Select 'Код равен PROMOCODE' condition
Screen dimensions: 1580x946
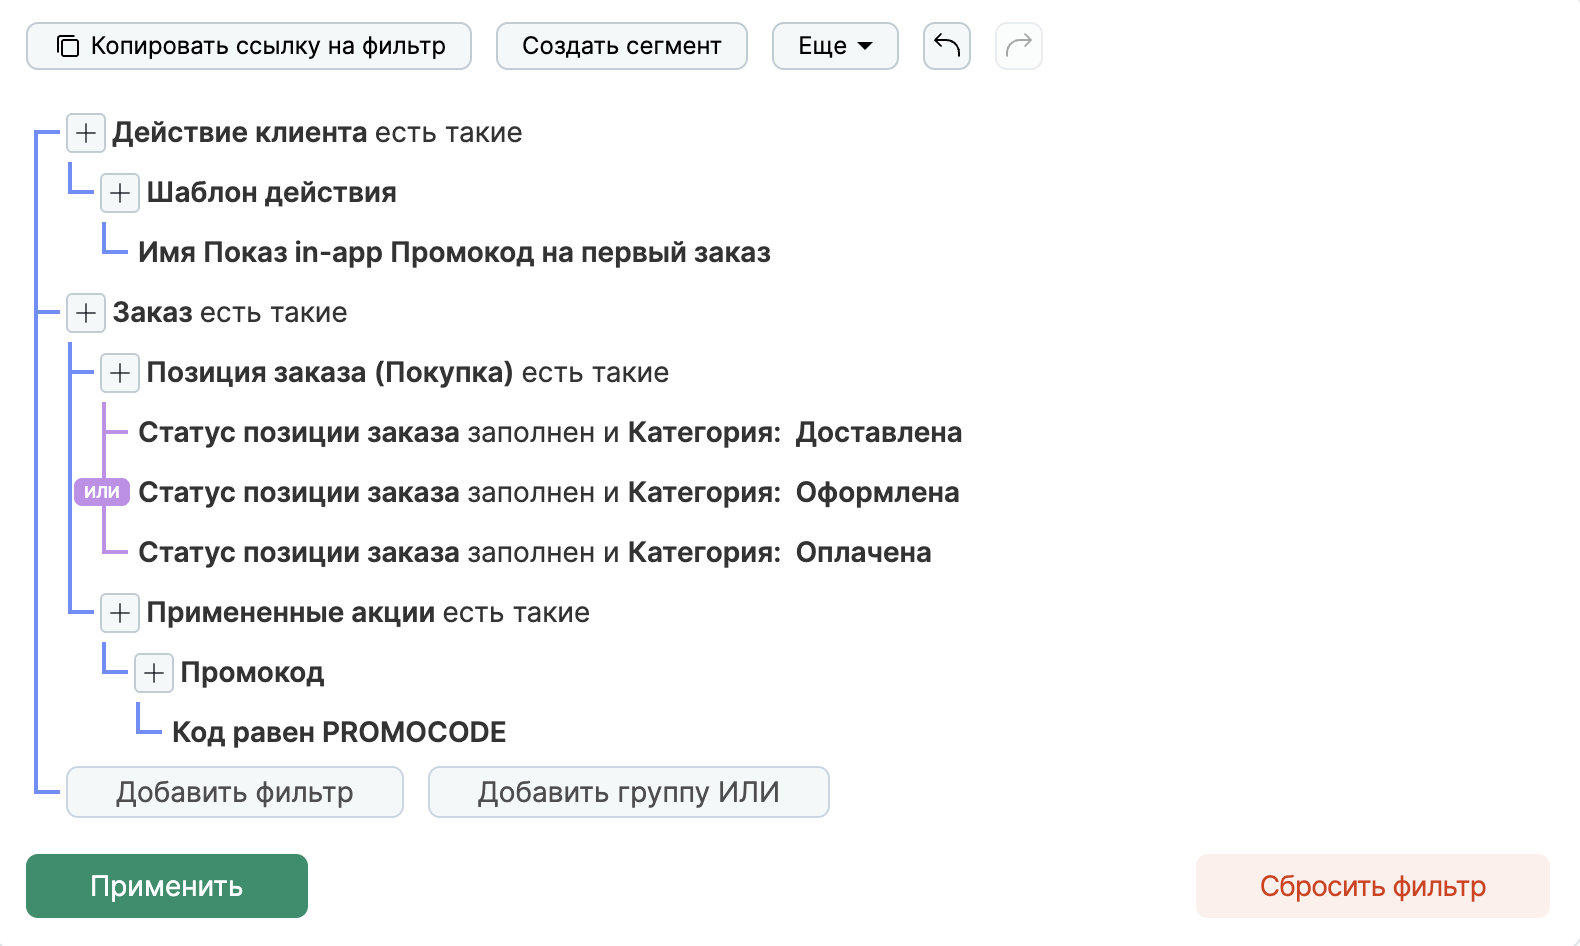[339, 732]
